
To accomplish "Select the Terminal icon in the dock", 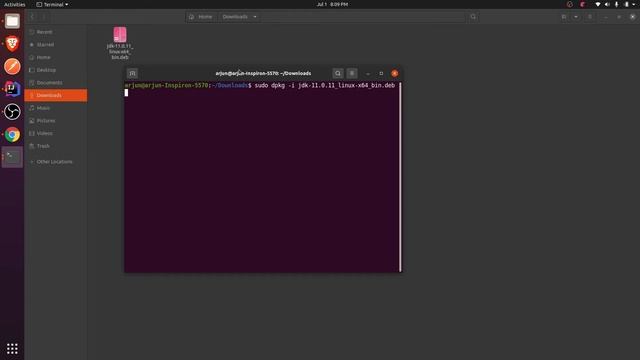I will 12,157.
